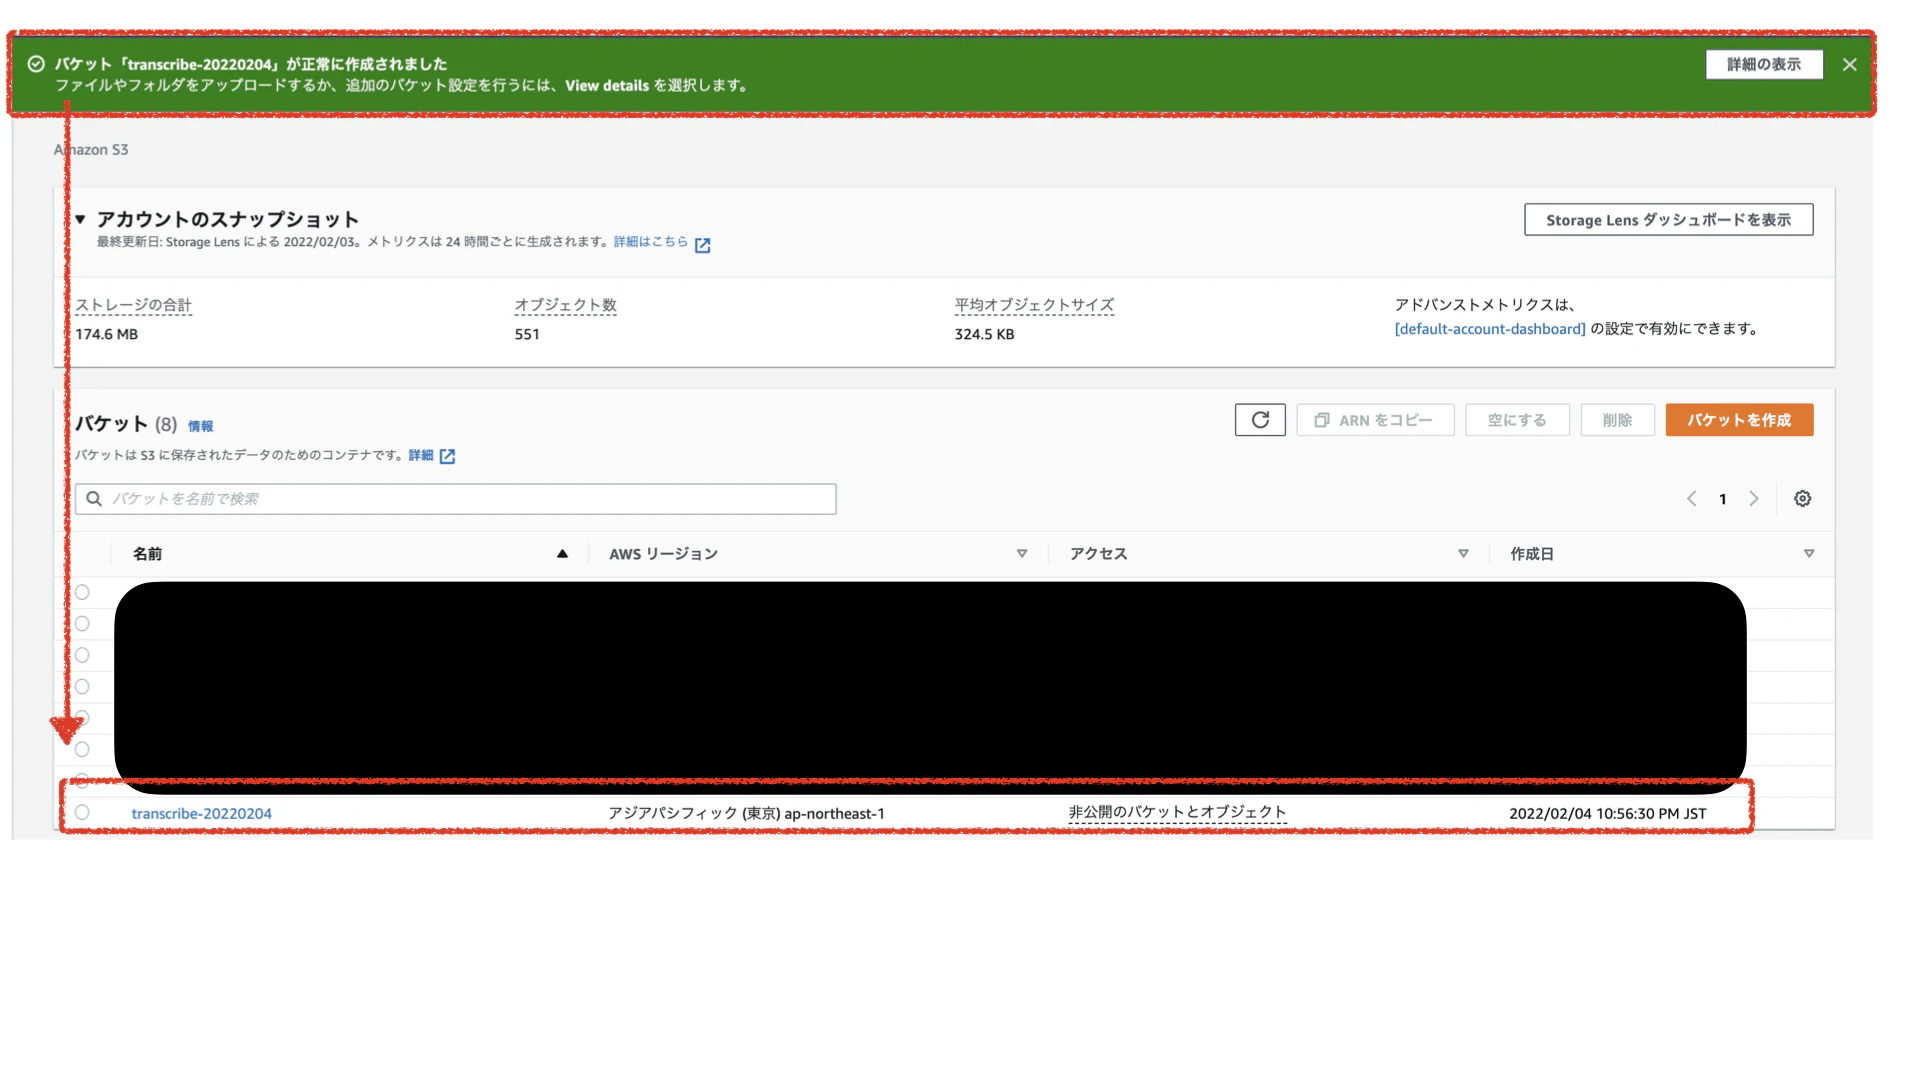
Task: Click external link icon next to bucket 詳細
Action: point(447,456)
